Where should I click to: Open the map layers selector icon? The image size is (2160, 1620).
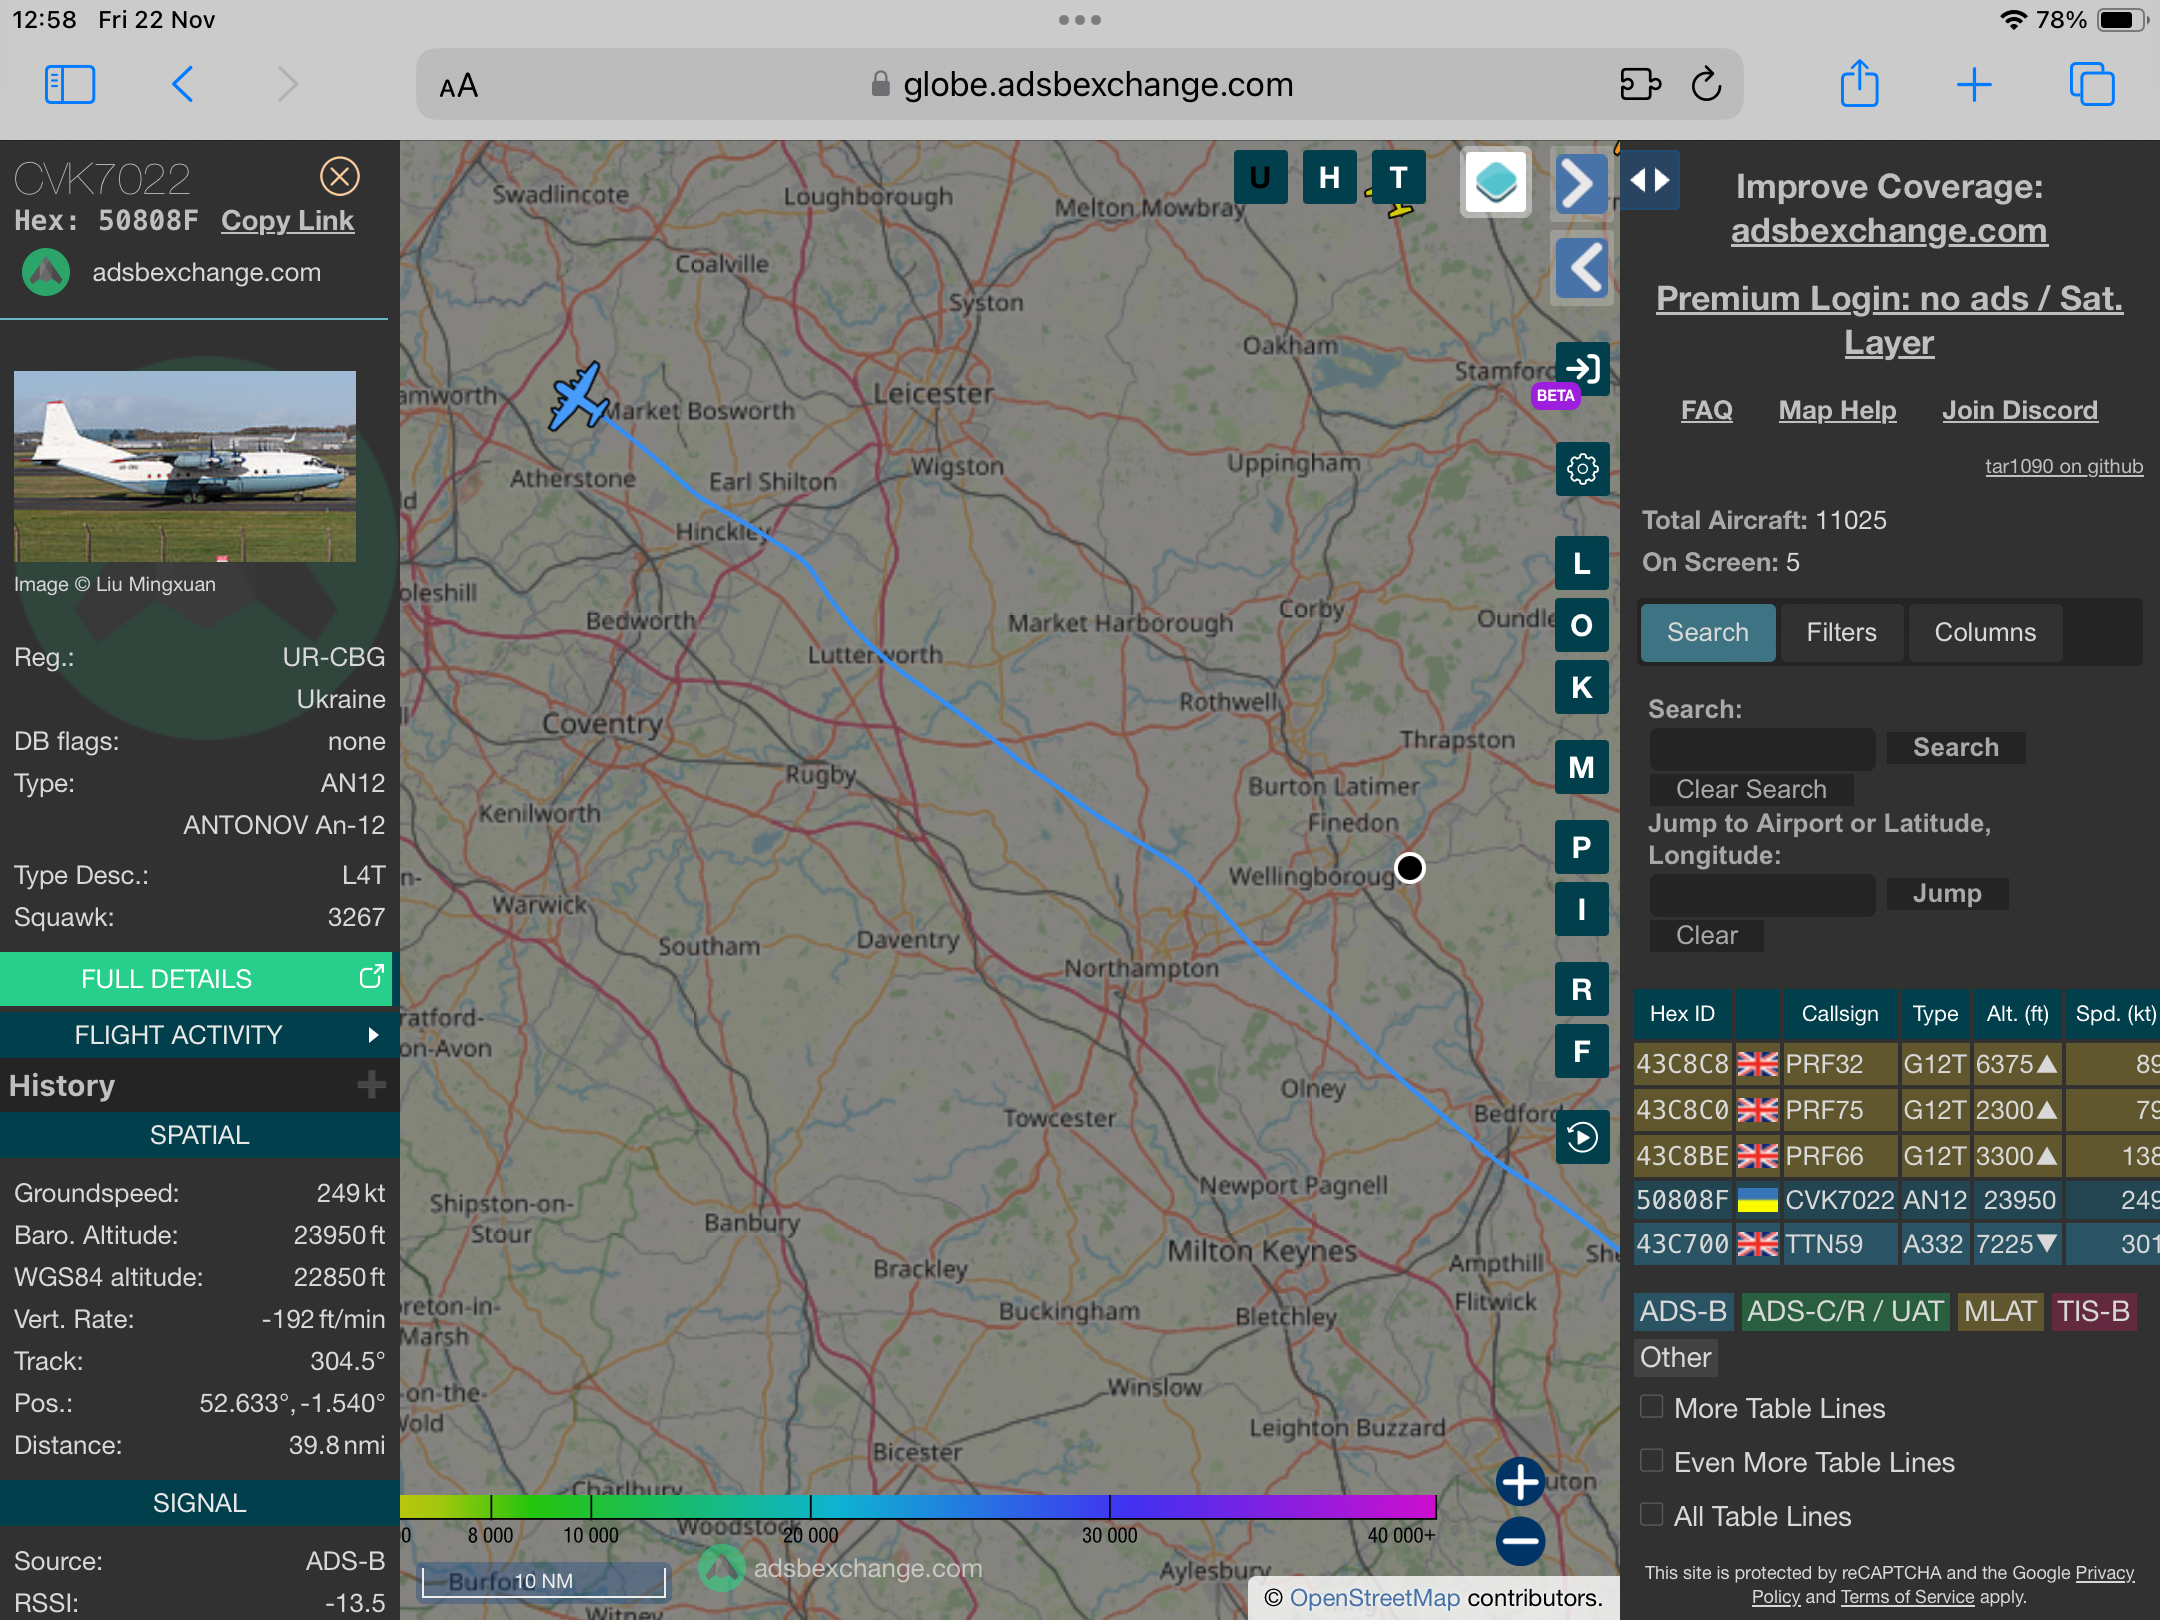(1495, 182)
